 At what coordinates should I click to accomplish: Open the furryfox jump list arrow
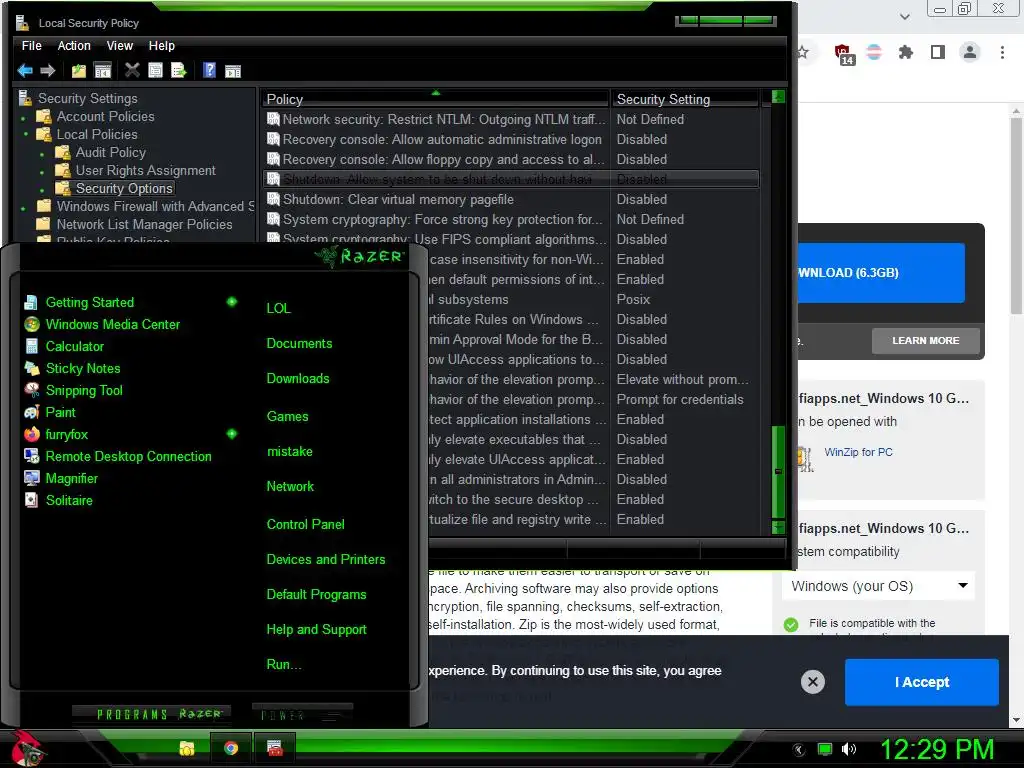pos(232,434)
